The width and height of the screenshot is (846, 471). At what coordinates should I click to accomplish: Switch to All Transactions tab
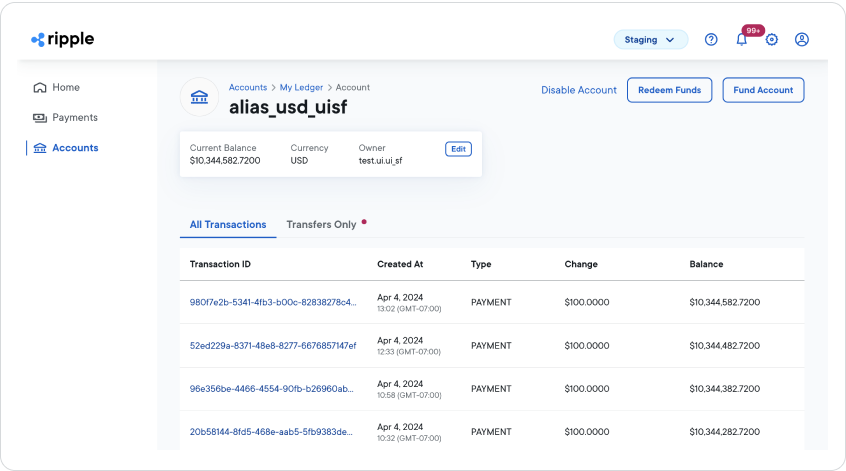click(228, 224)
